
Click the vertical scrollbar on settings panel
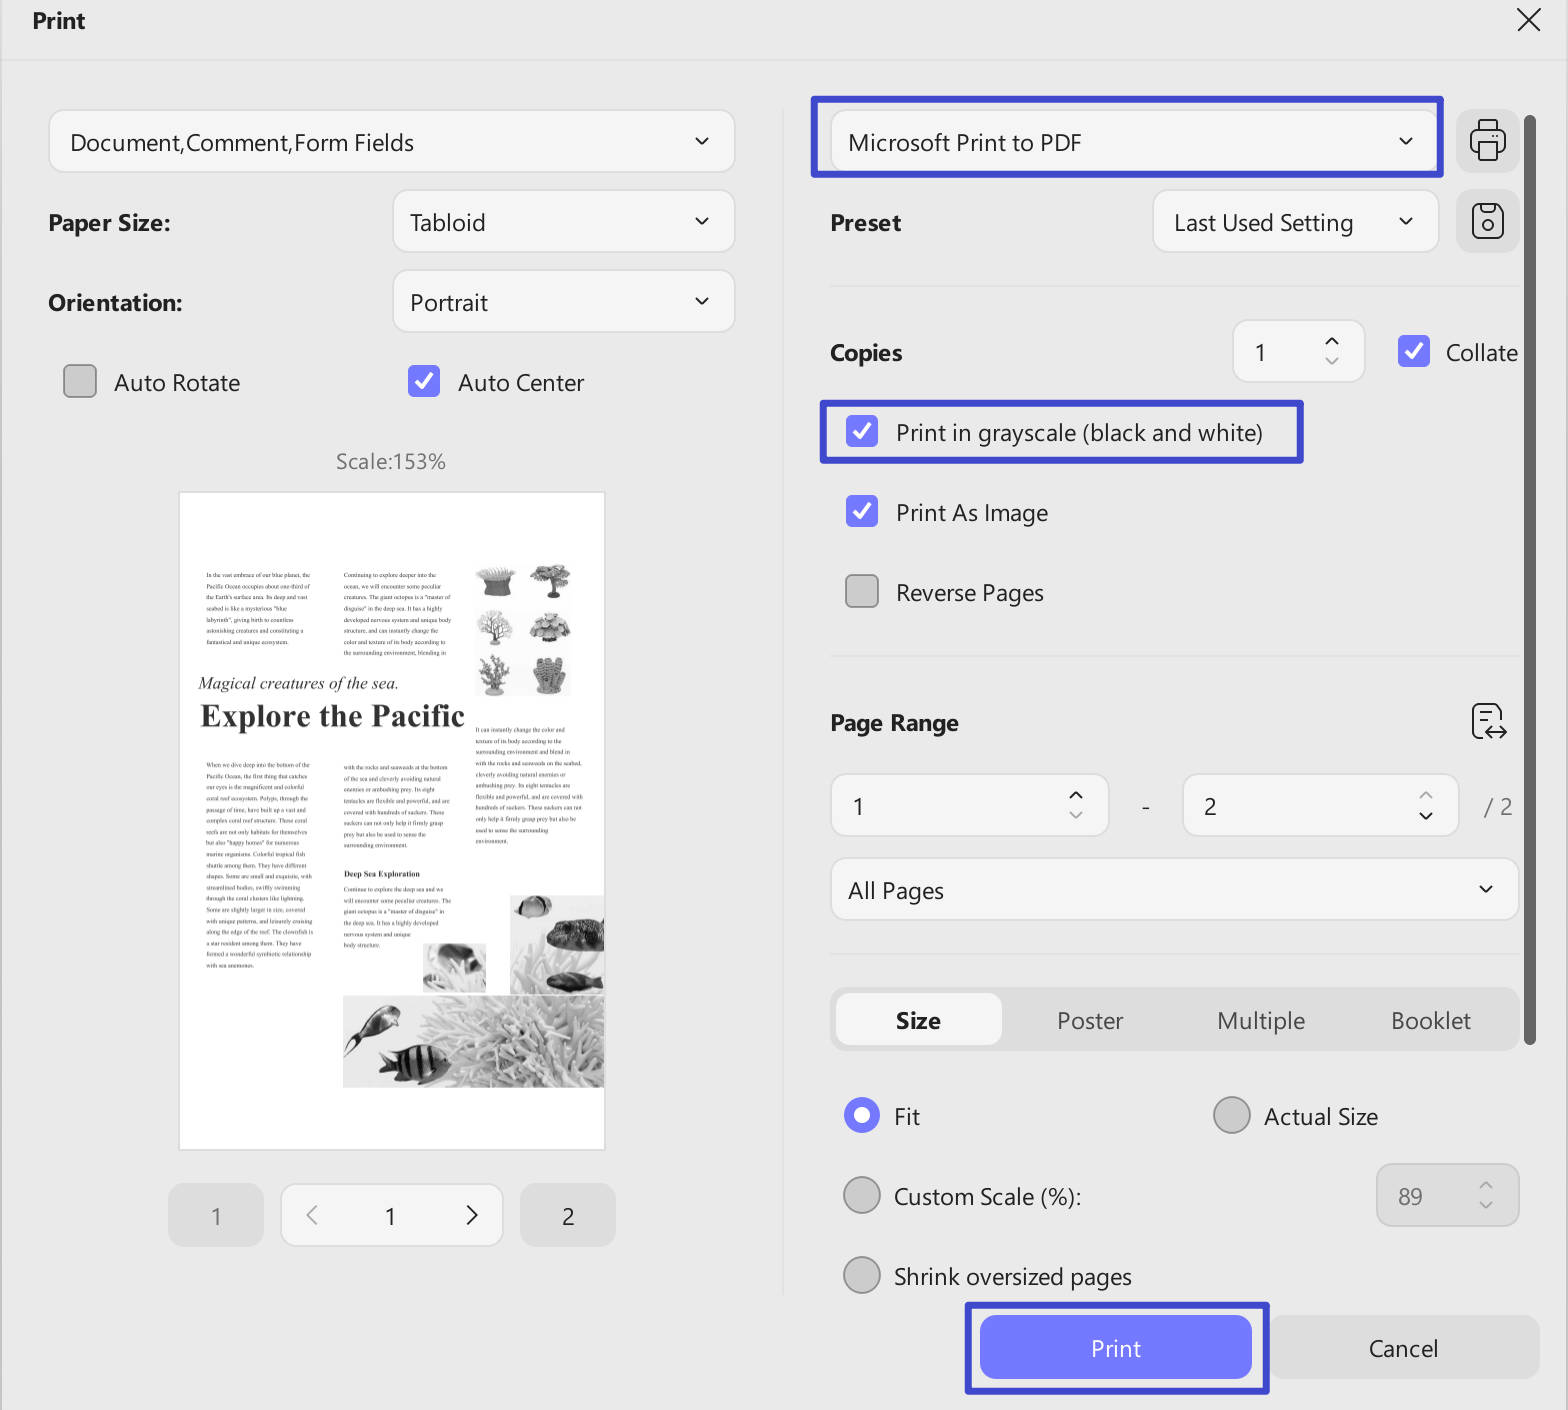point(1529,580)
